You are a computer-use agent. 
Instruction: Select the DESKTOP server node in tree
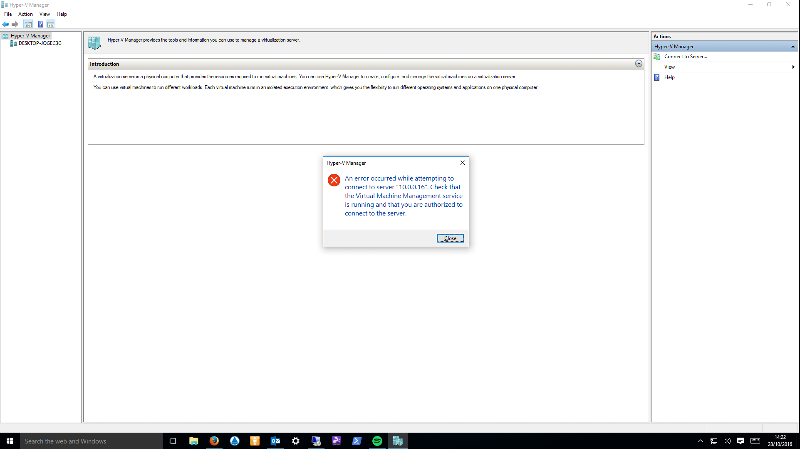coord(39,43)
